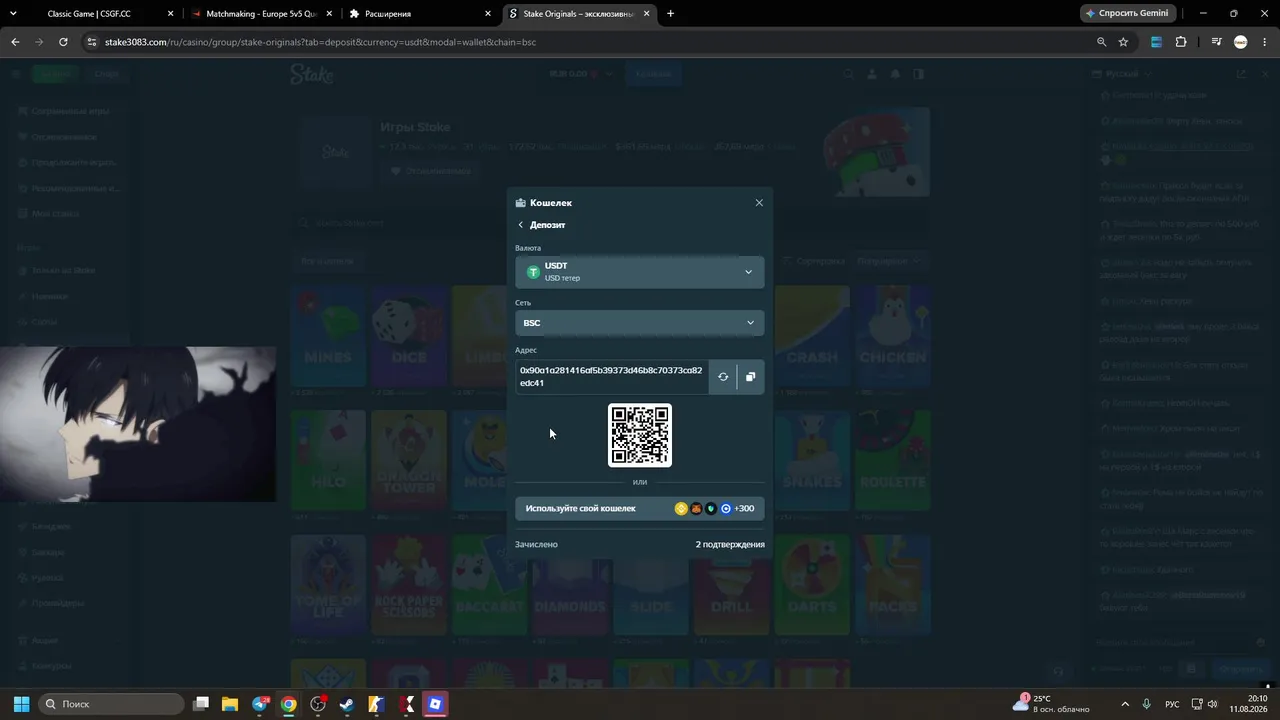Open Telegram from the taskbar
1280x720 pixels.
point(260,704)
